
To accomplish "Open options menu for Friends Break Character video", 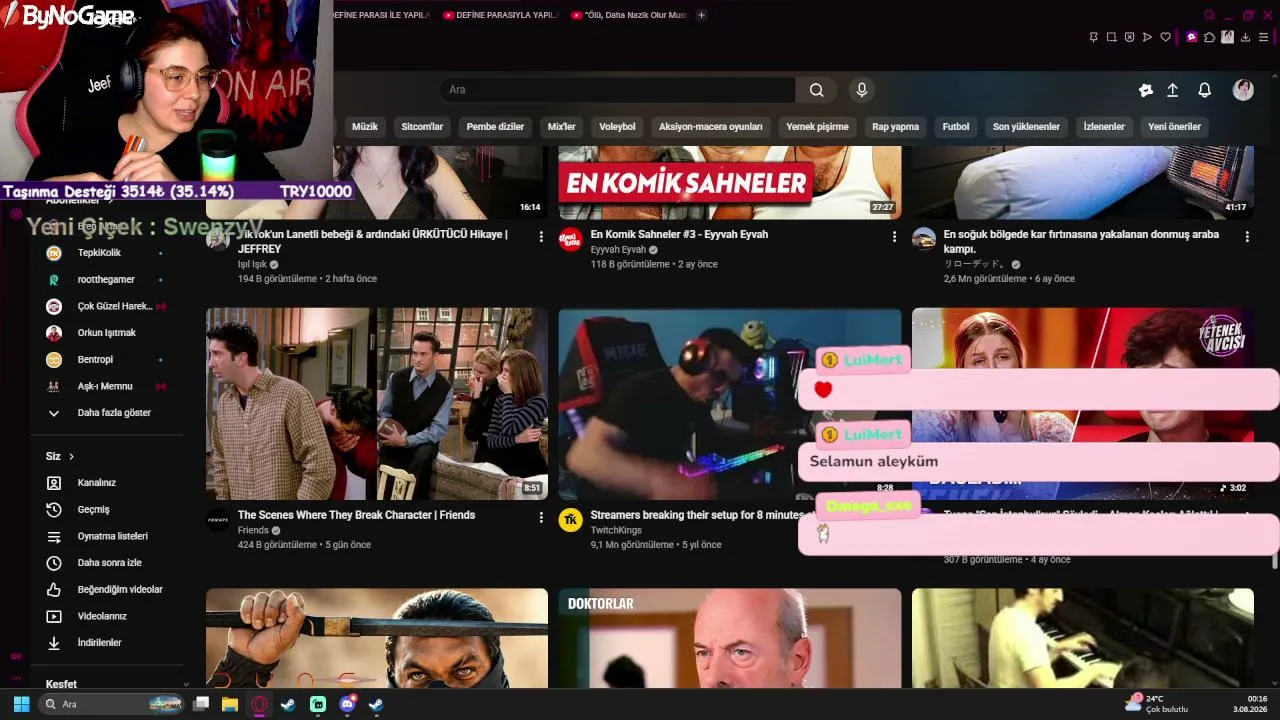I will point(541,518).
